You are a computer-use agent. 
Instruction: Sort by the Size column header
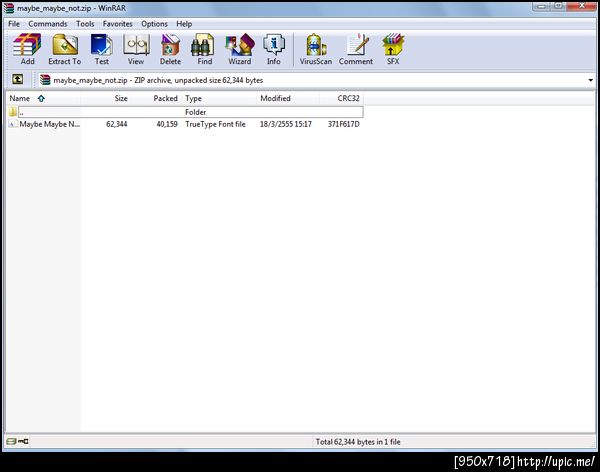click(x=106, y=98)
